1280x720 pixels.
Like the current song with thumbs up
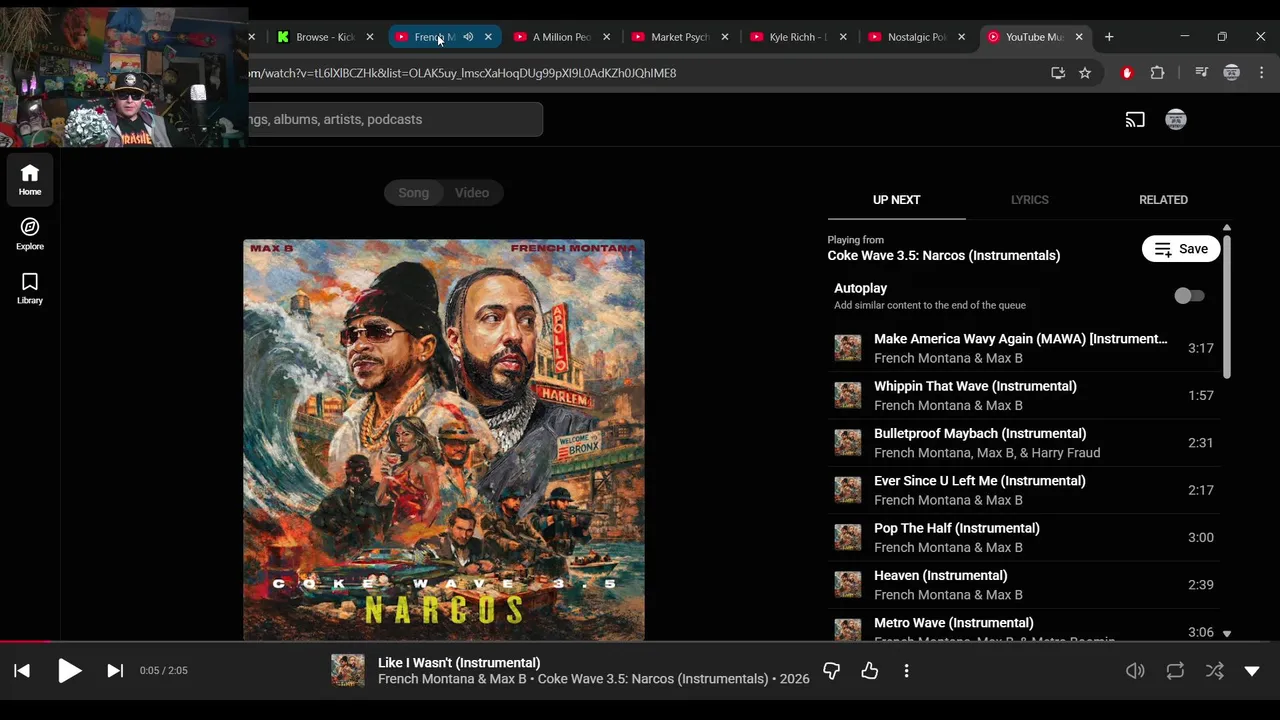click(x=869, y=671)
